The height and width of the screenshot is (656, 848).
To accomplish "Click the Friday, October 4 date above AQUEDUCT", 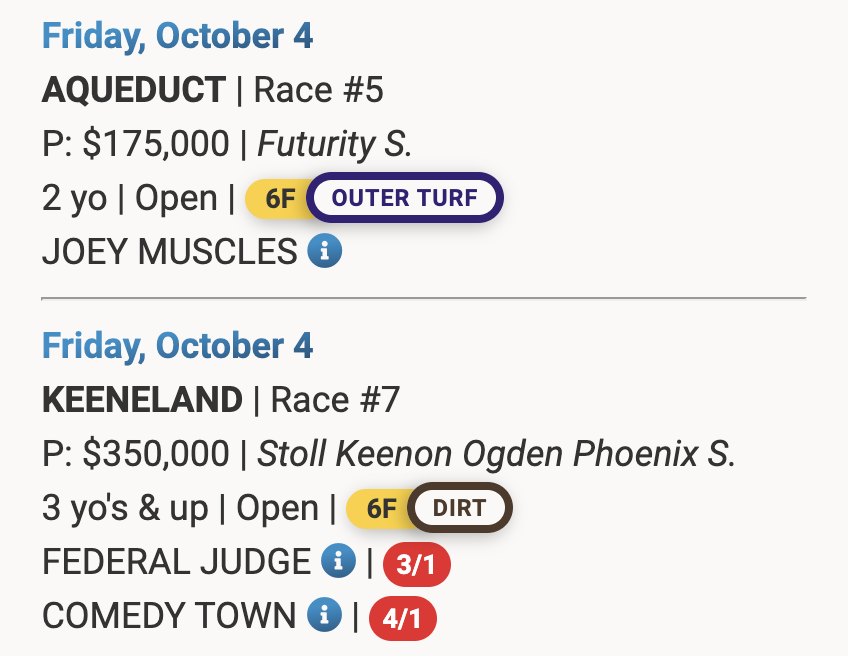I will pos(177,37).
